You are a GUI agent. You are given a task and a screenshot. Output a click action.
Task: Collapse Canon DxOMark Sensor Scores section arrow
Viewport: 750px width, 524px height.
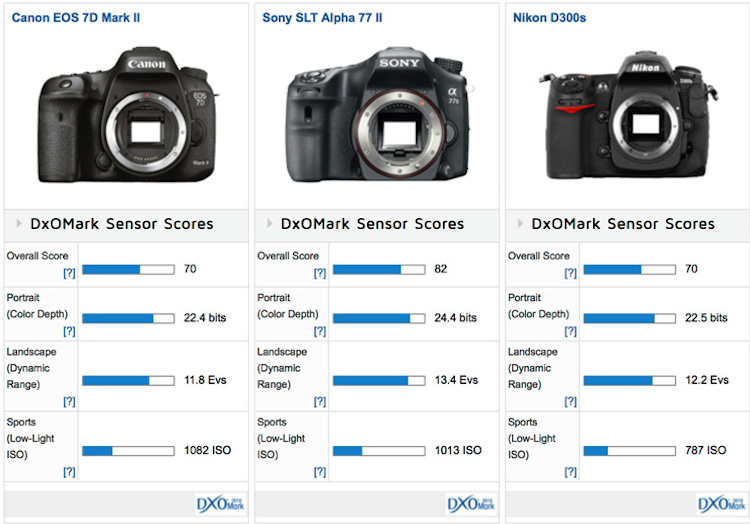coord(19,224)
